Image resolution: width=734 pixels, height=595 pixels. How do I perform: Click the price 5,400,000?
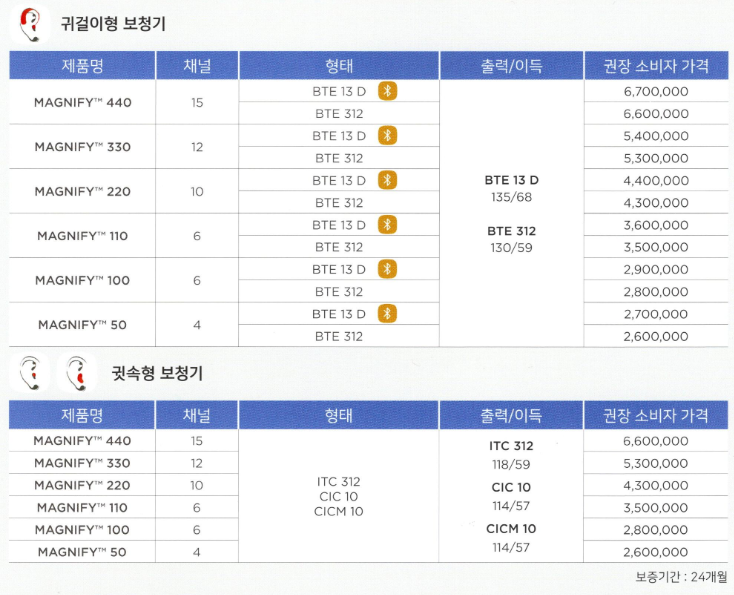click(656, 136)
